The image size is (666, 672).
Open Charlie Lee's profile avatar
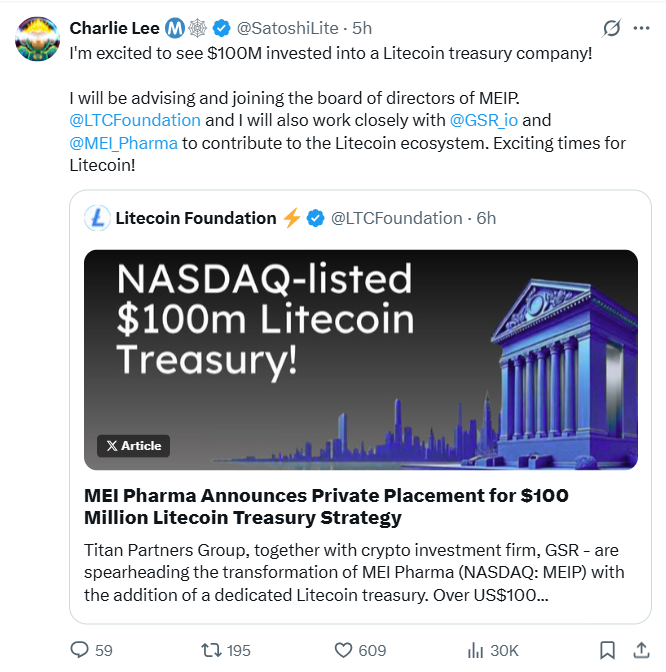point(38,38)
